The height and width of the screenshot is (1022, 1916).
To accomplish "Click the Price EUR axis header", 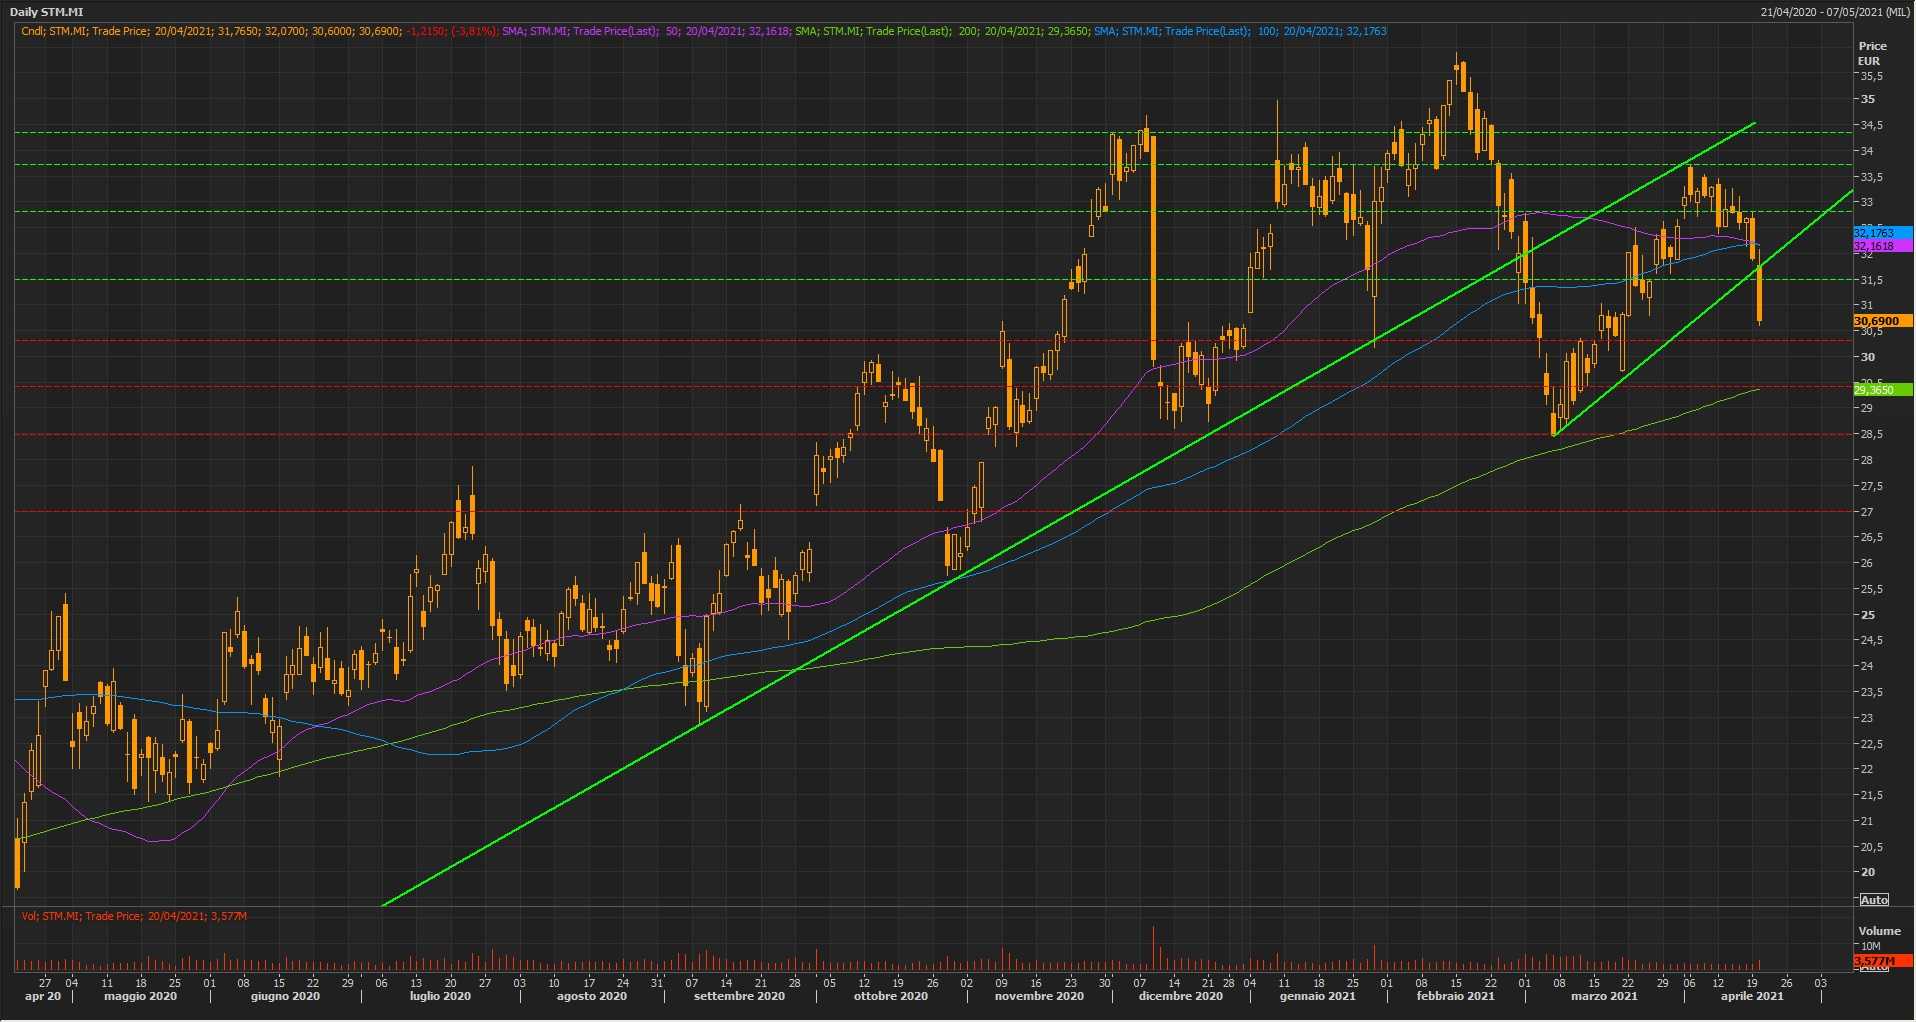I will (1872, 53).
